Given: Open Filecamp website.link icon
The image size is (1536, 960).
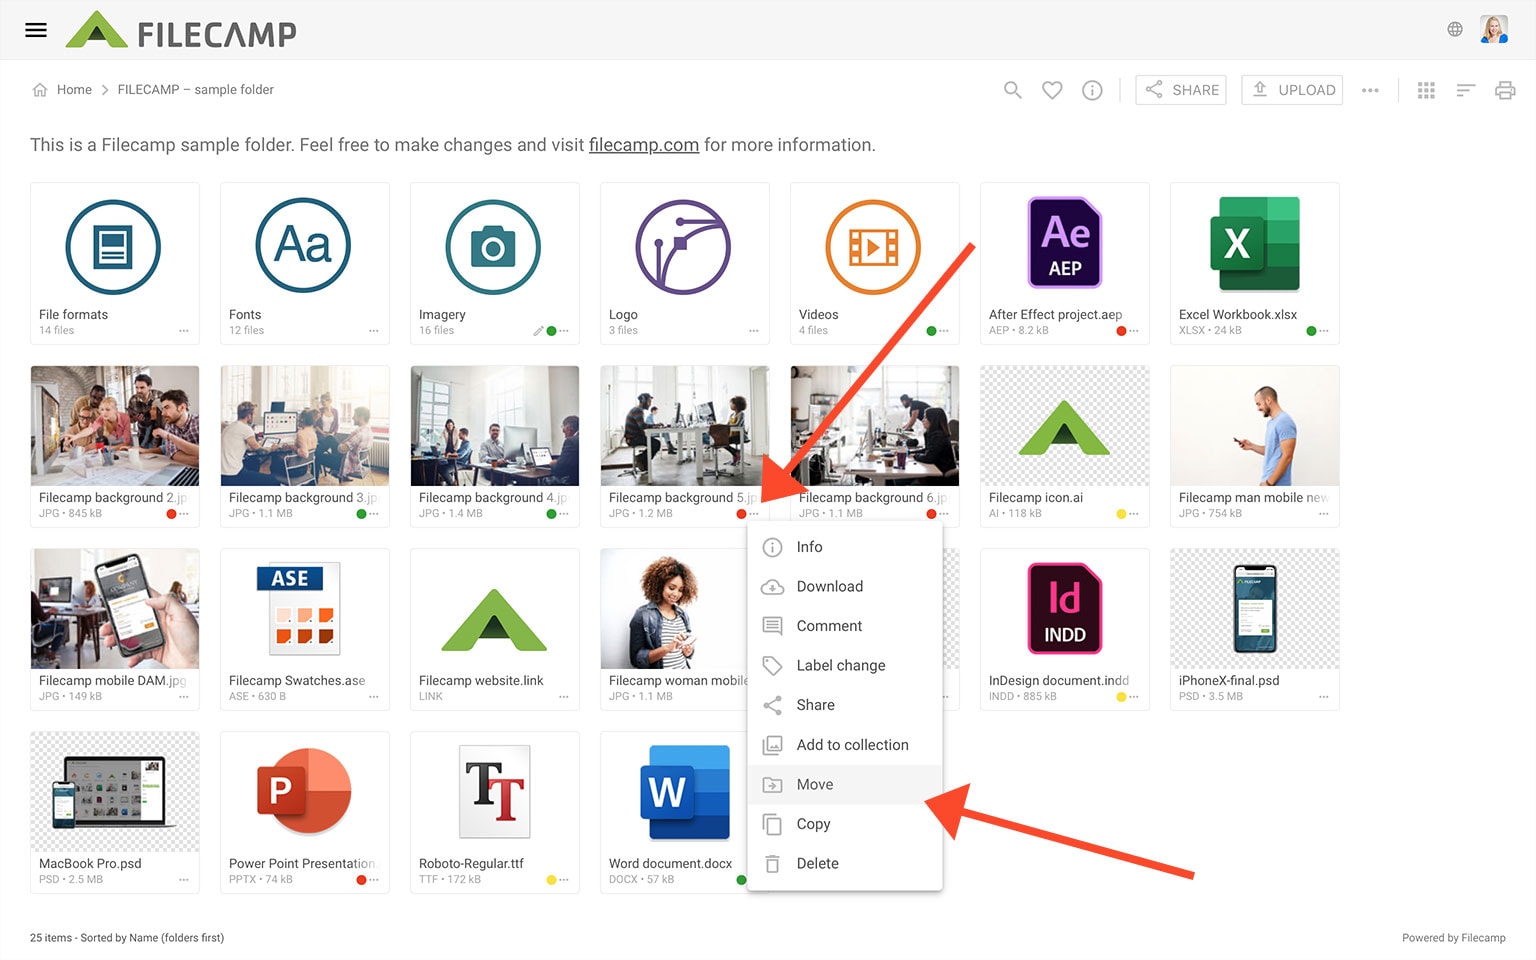Looking at the screenshot, I should click(494, 620).
